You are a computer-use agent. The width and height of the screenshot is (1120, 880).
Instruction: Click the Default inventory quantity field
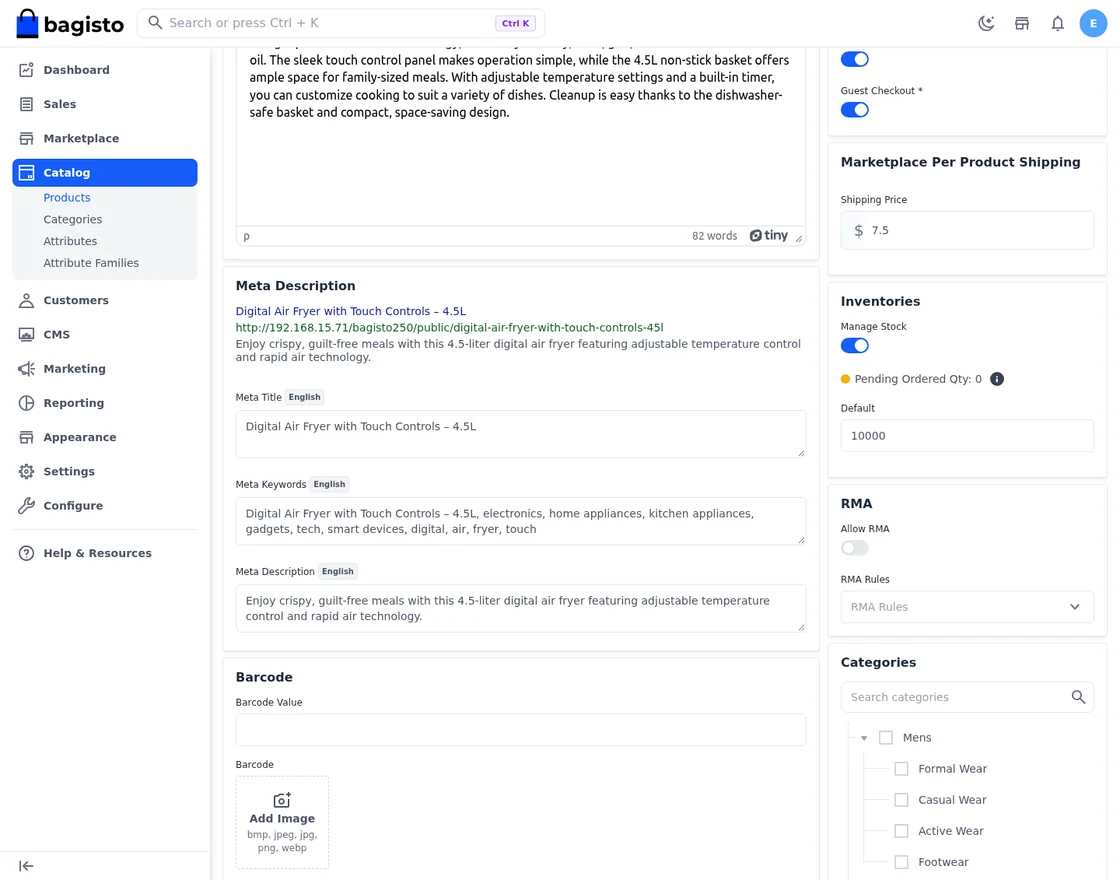coord(966,436)
